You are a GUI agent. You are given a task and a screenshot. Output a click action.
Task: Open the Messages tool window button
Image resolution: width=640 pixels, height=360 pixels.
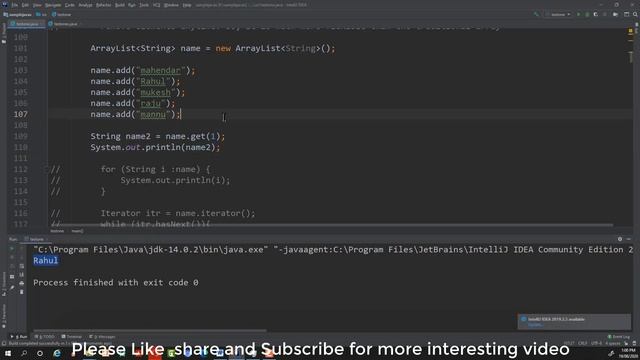[102, 337]
